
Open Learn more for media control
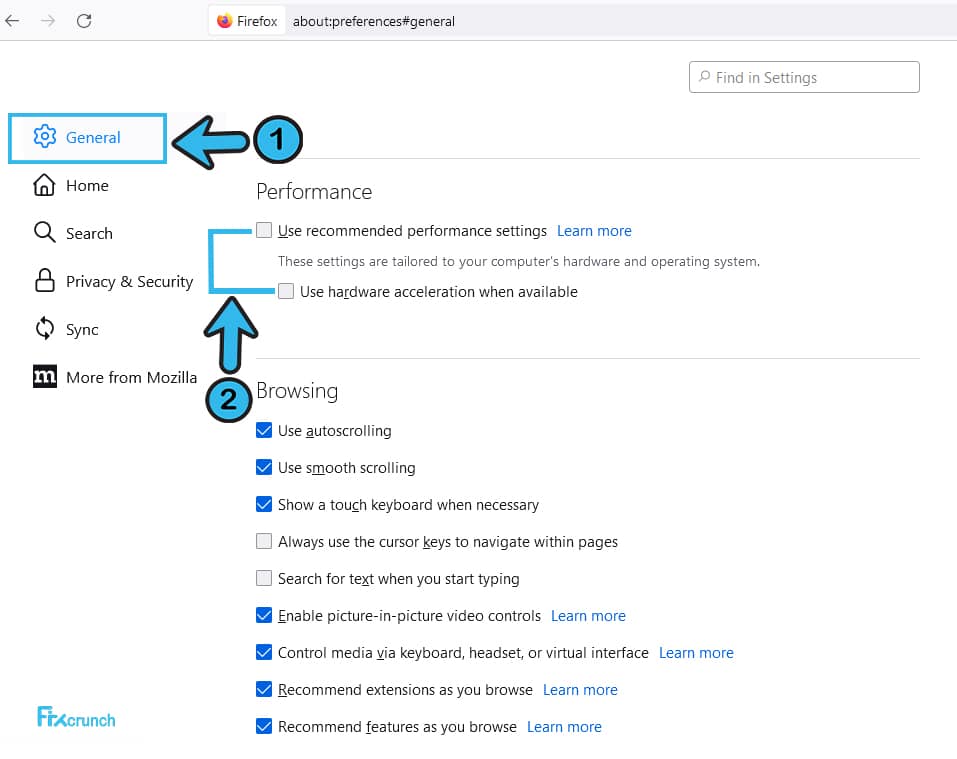point(696,653)
